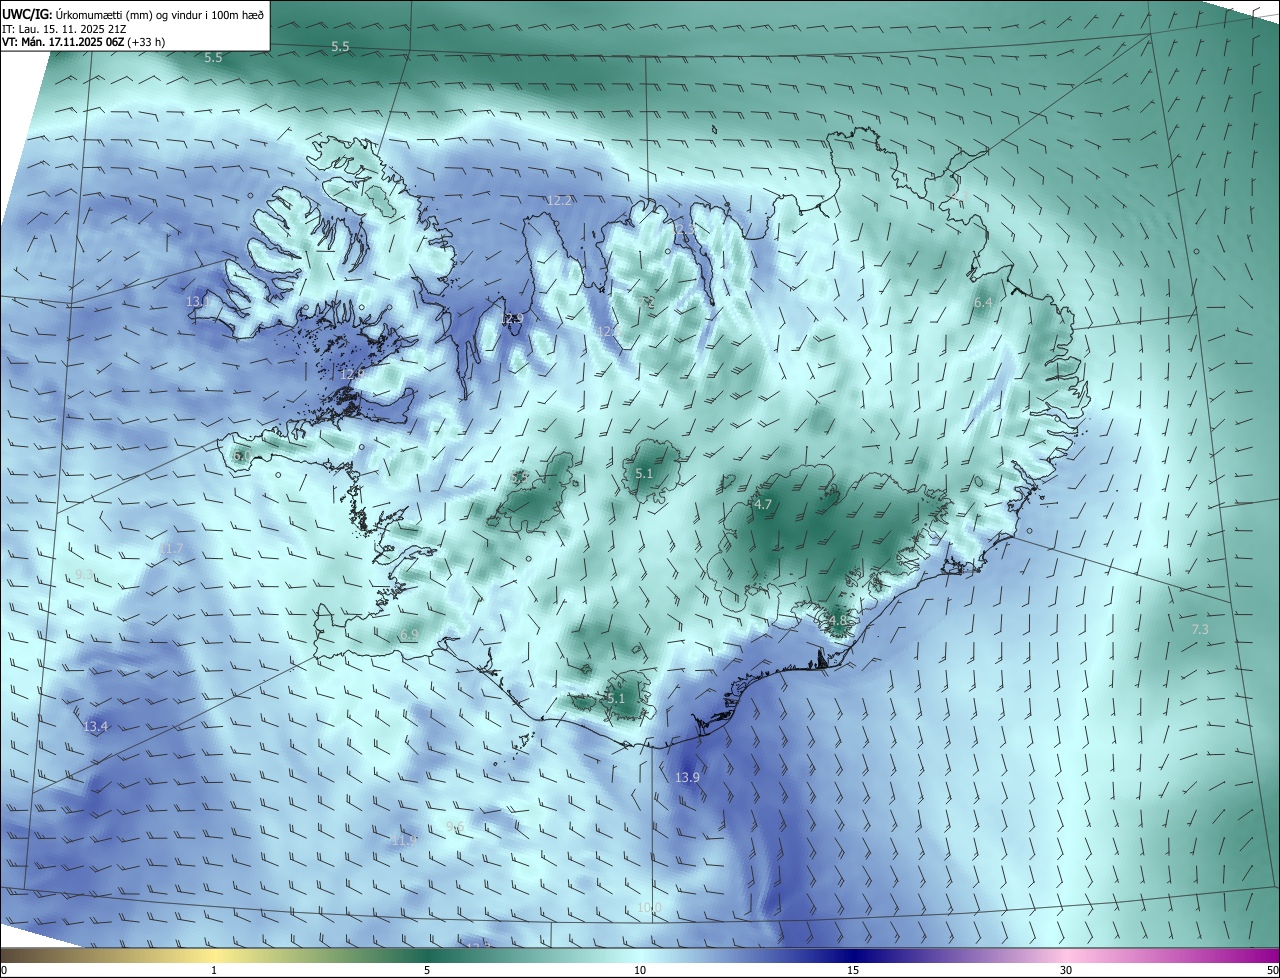Click the 12.9 value label
1280x978 pixels.
512,319
